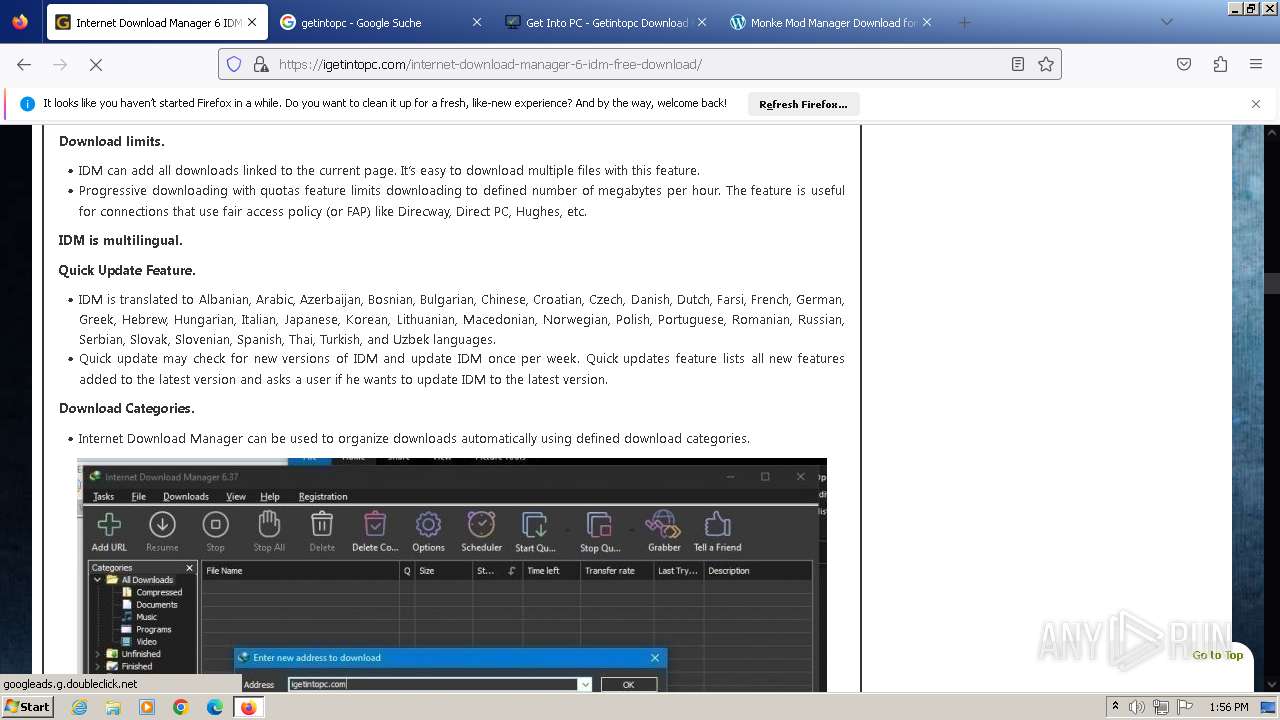Screen dimensions: 1280x720
Task: Open the network status tray icon
Action: [1161, 707]
